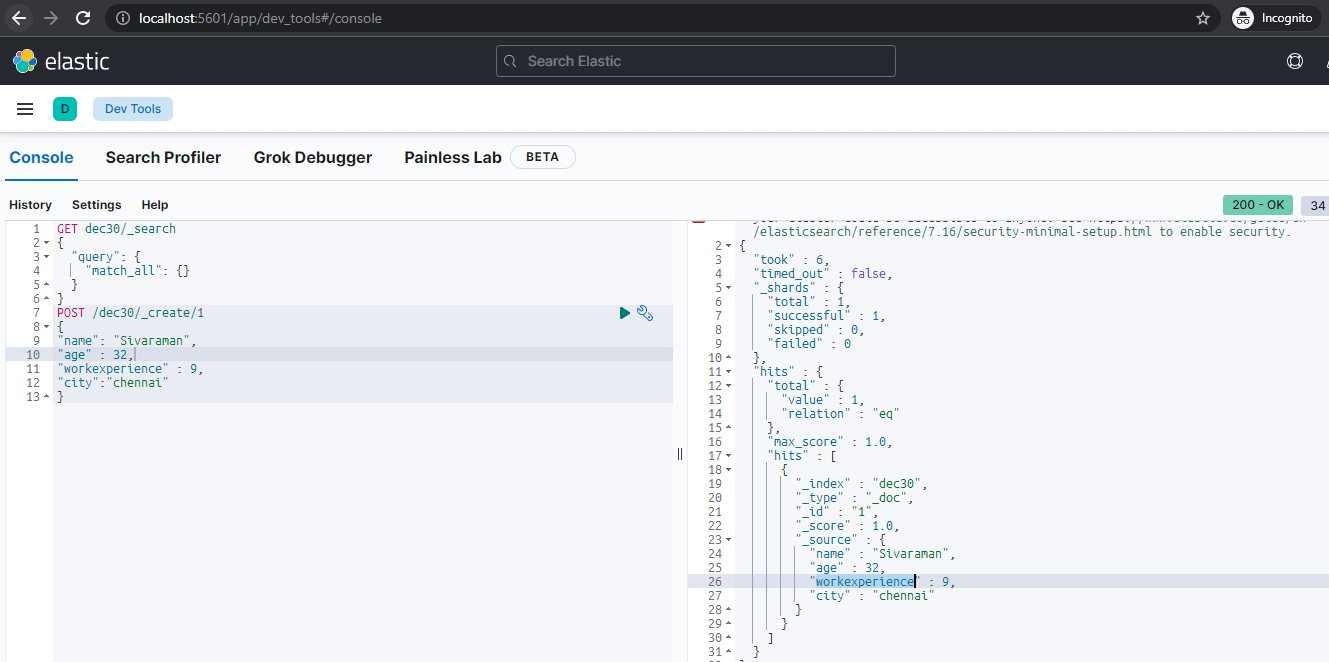Click the help icon in the top bar

pos(1295,61)
